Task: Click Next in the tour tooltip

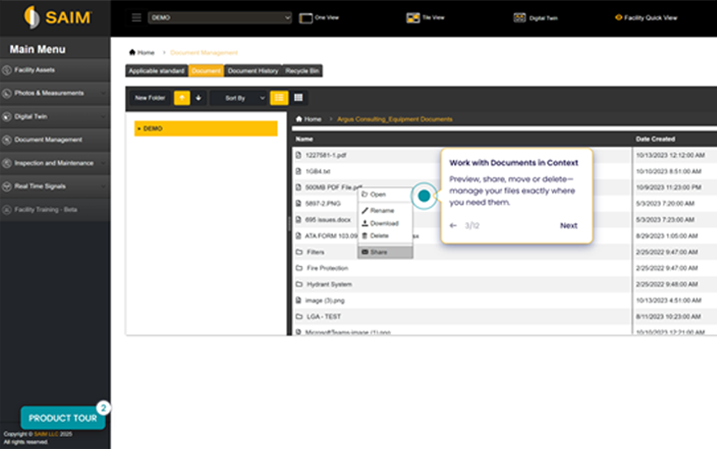Action: (x=568, y=226)
